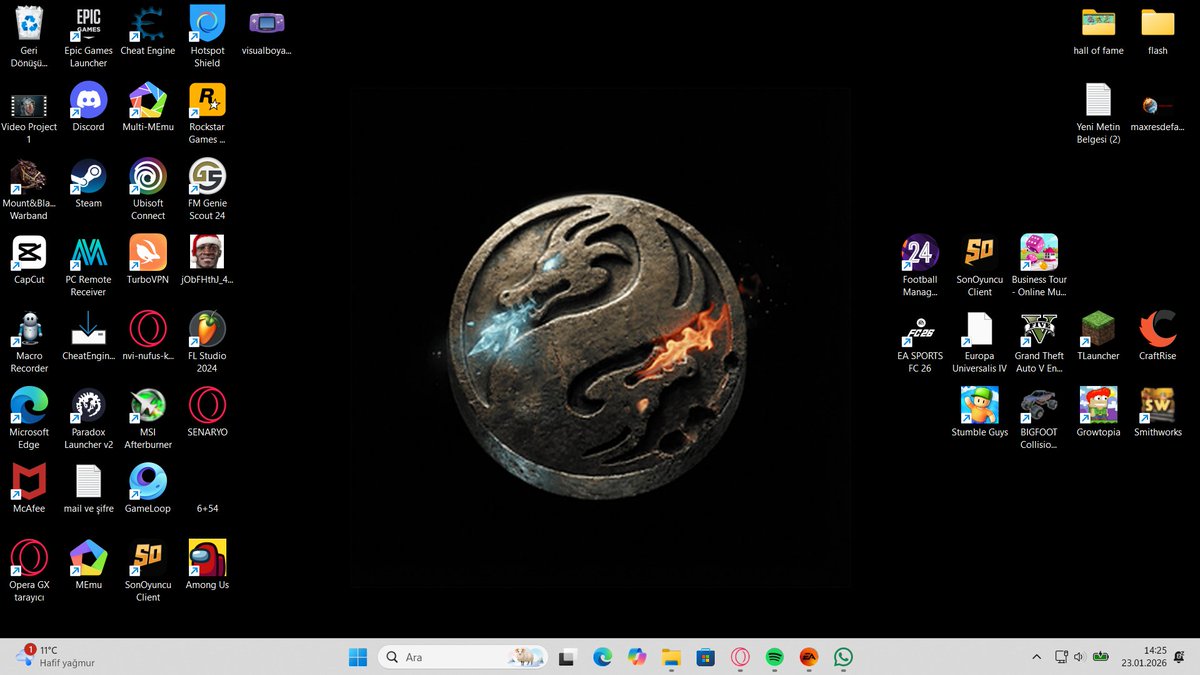Viewport: 1200px width, 675px height.
Task: Launch Steam from the desktop
Action: 88,182
